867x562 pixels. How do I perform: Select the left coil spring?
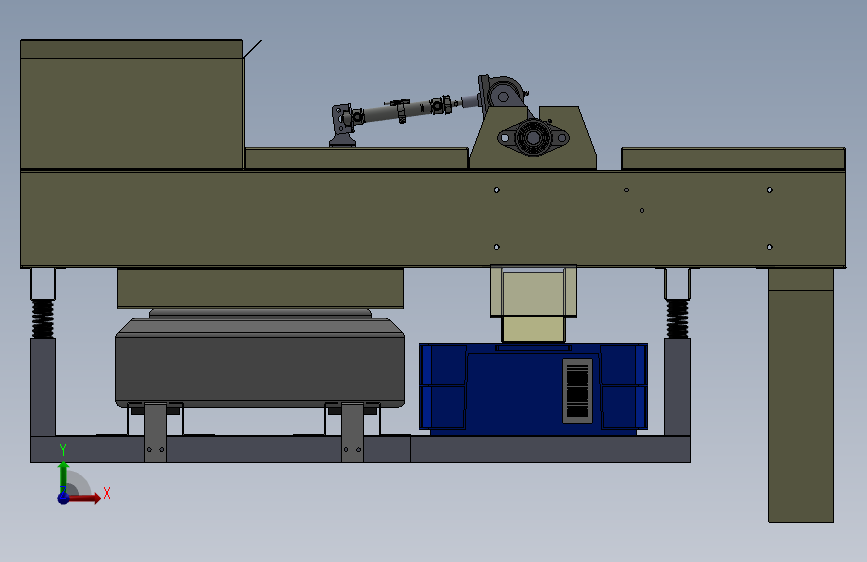(x=43, y=319)
